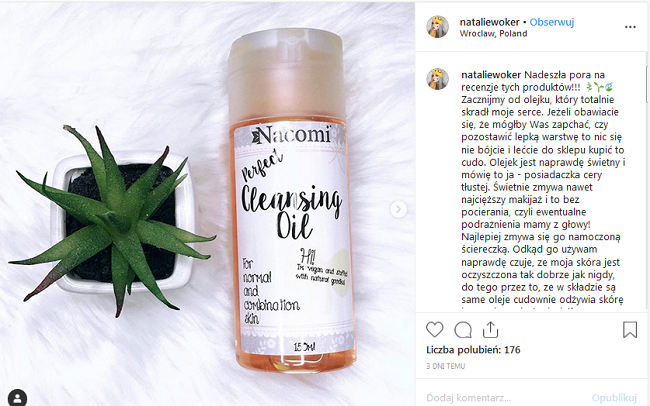Go to next photo with arrow
Viewport: 650px width, 406px height.
[x=398, y=209]
